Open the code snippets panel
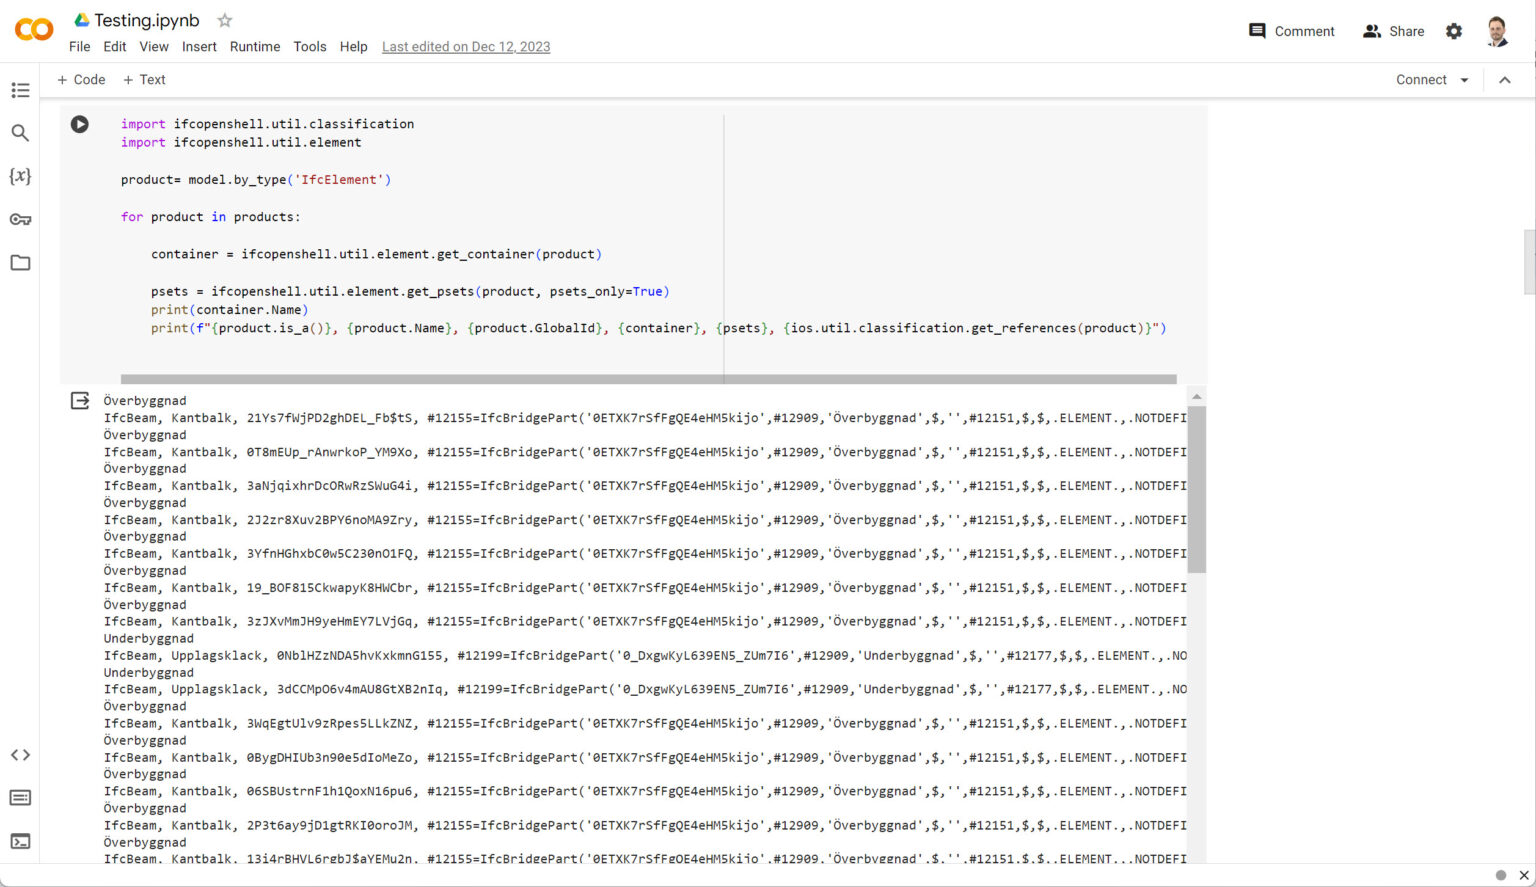The height and width of the screenshot is (887, 1536). pos(20,755)
